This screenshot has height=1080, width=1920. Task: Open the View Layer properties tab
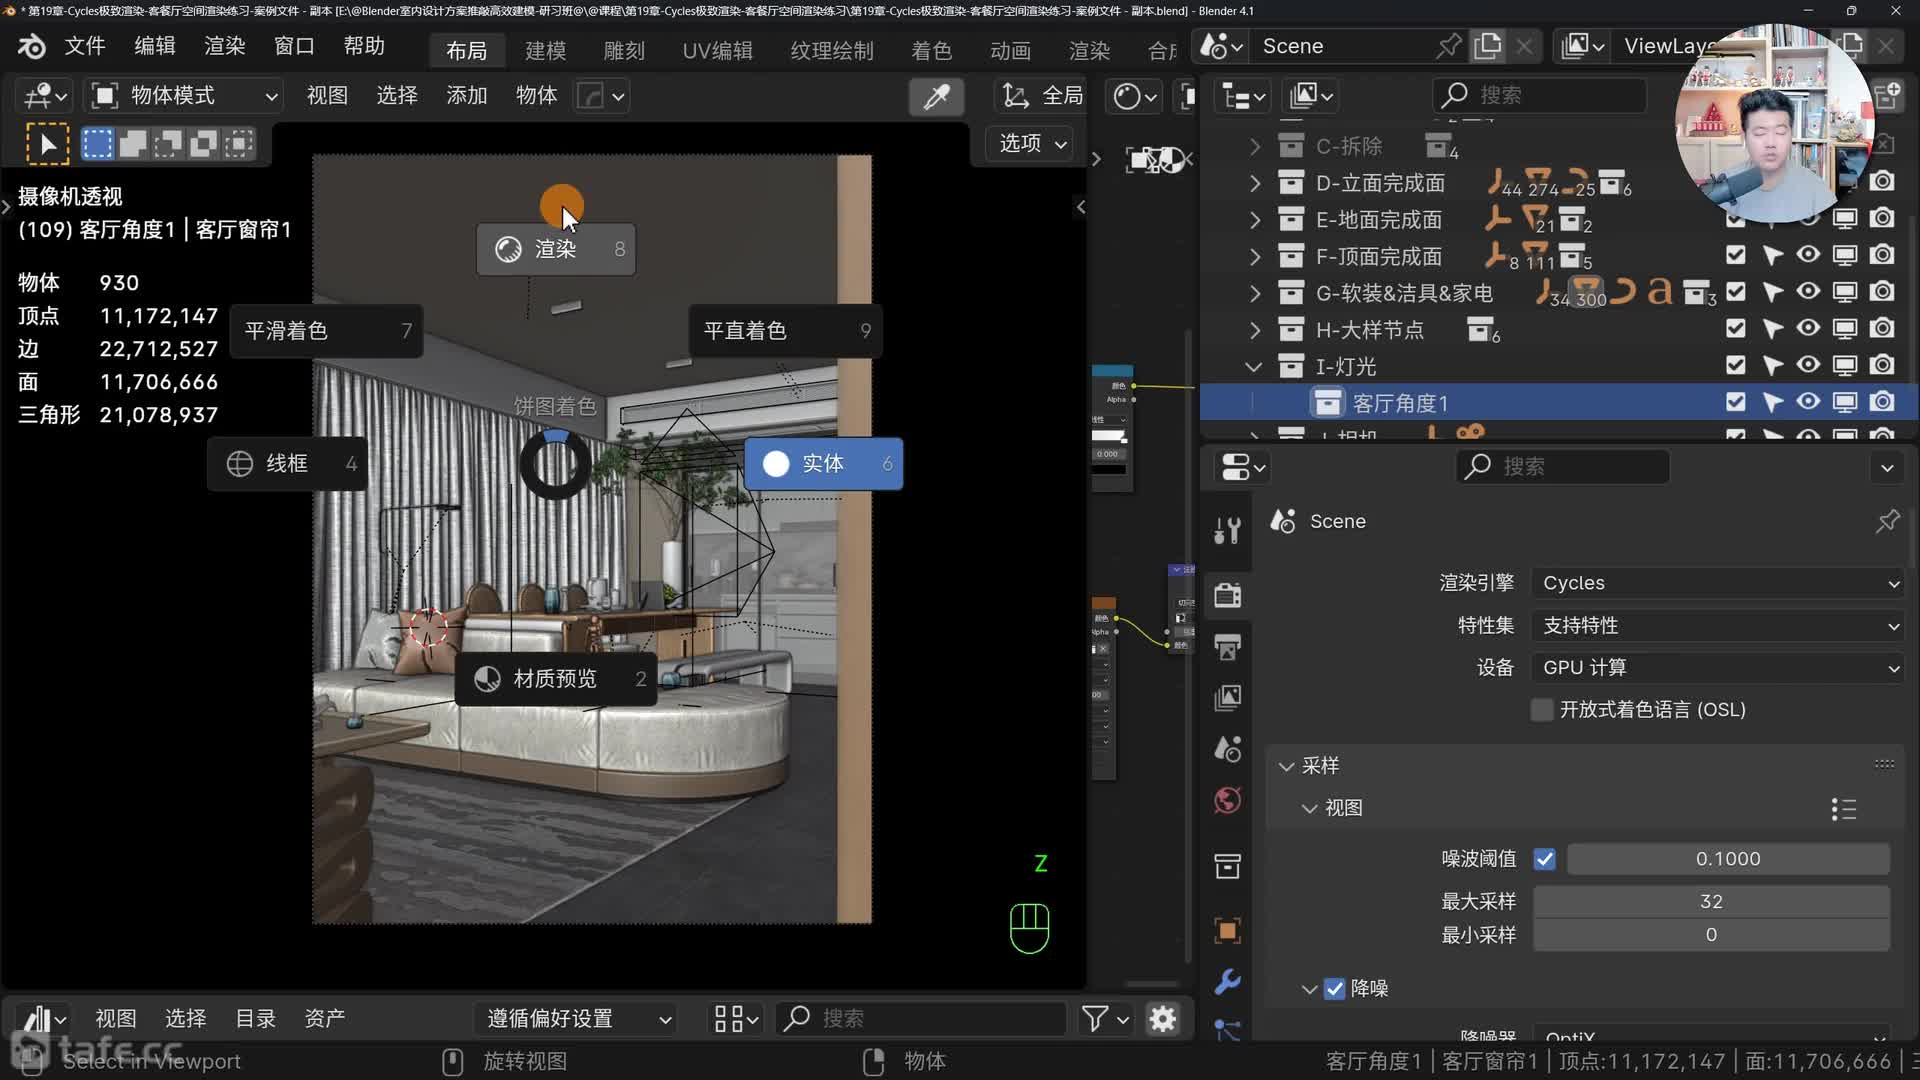(x=1227, y=697)
